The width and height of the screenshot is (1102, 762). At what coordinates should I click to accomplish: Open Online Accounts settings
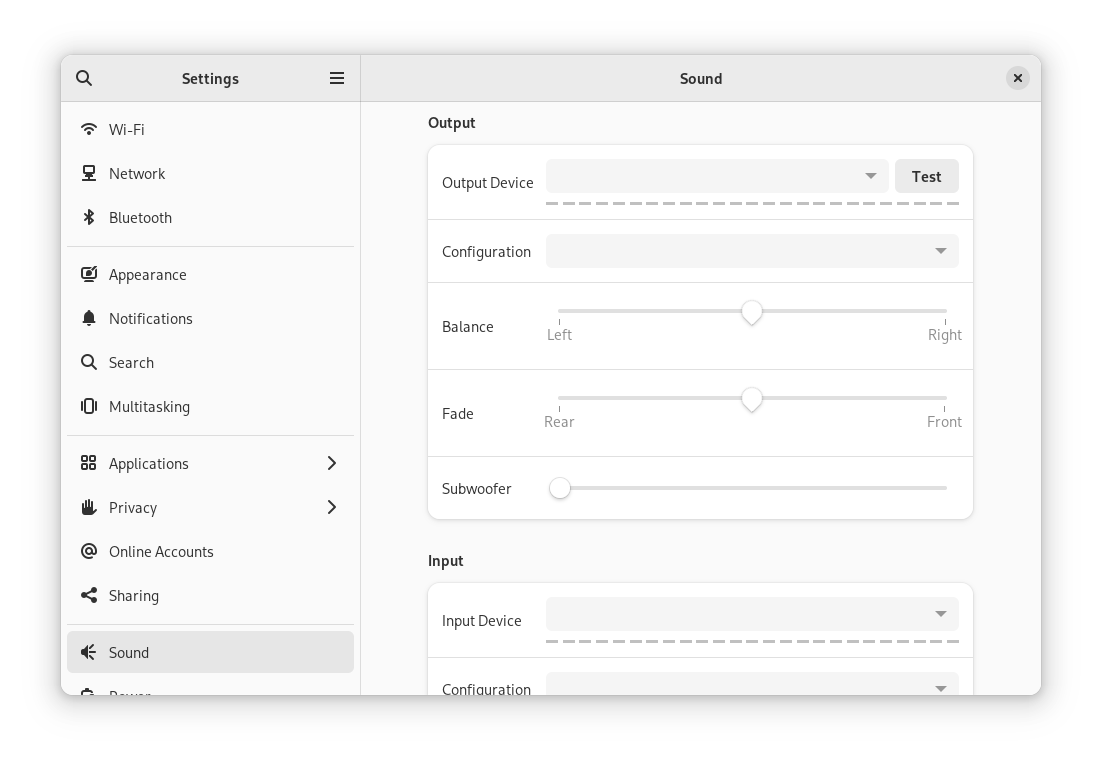click(x=210, y=551)
